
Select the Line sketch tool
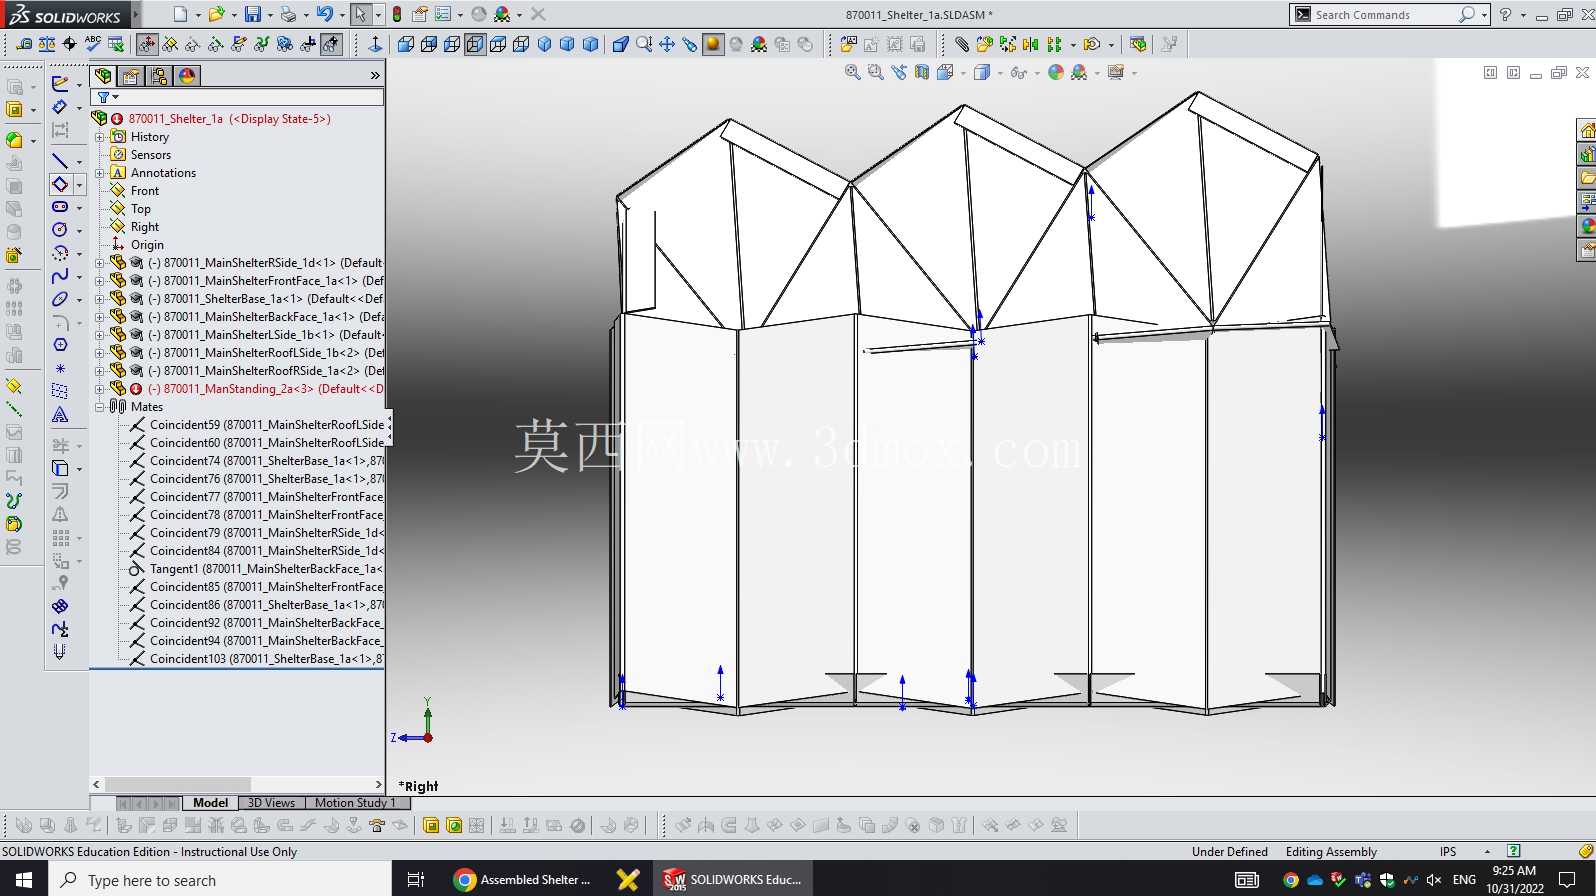pos(60,161)
